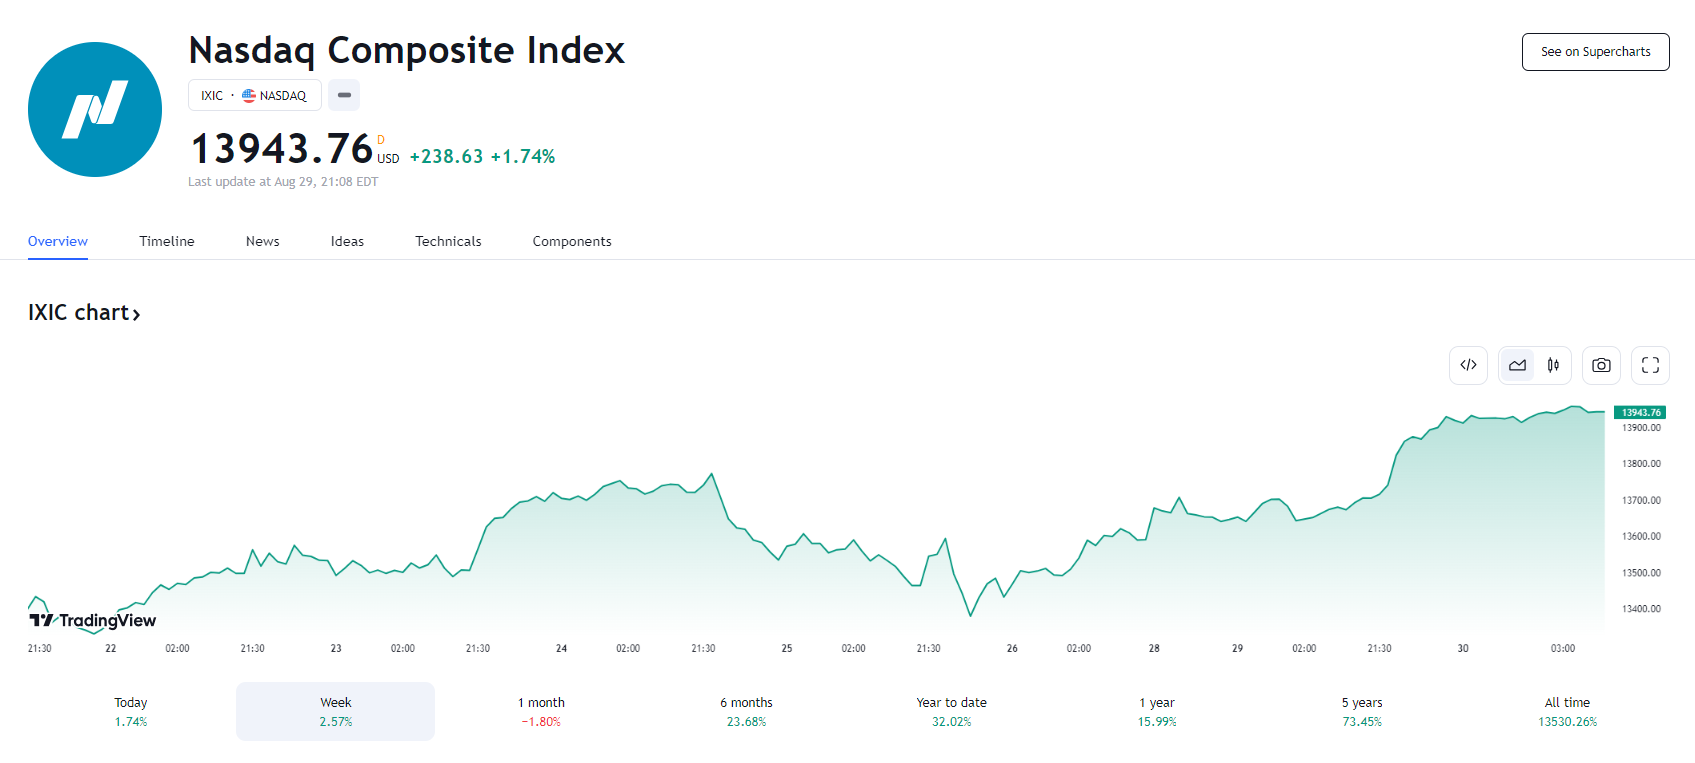Viewport: 1695px width, 763px height.
Task: Take a chart snapshot with camera icon
Action: [x=1601, y=365]
